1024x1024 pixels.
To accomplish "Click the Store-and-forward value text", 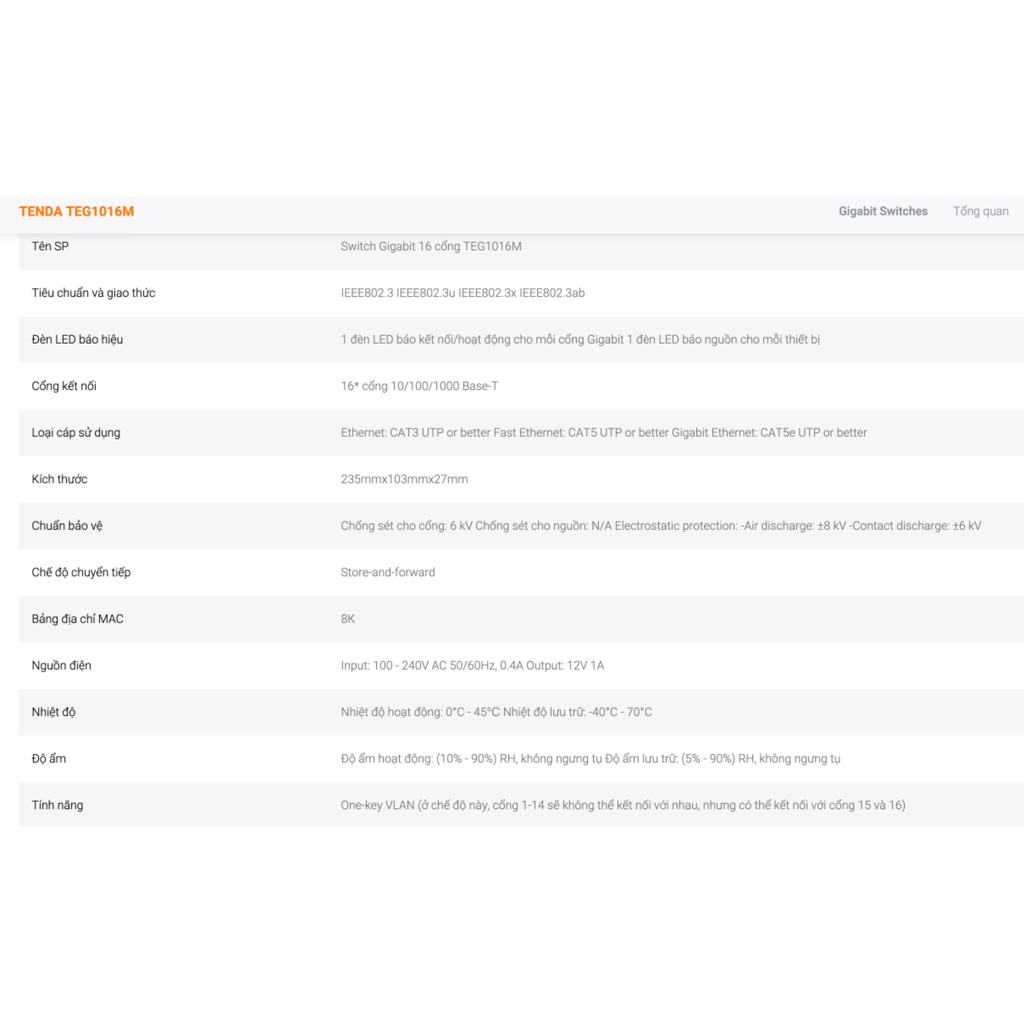I will [388, 572].
